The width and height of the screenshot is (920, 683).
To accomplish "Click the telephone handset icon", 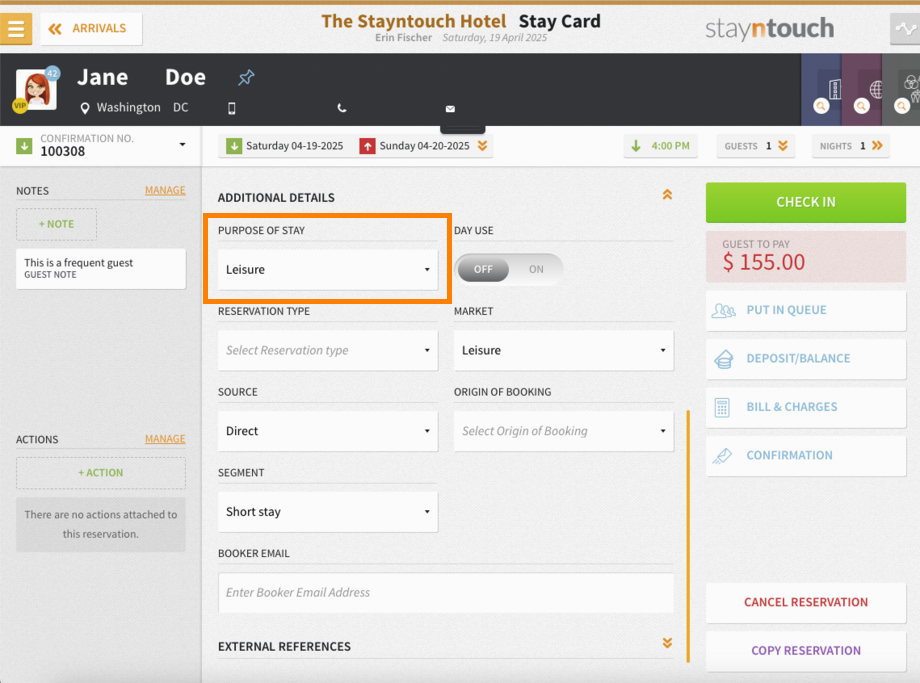I will click(x=342, y=108).
